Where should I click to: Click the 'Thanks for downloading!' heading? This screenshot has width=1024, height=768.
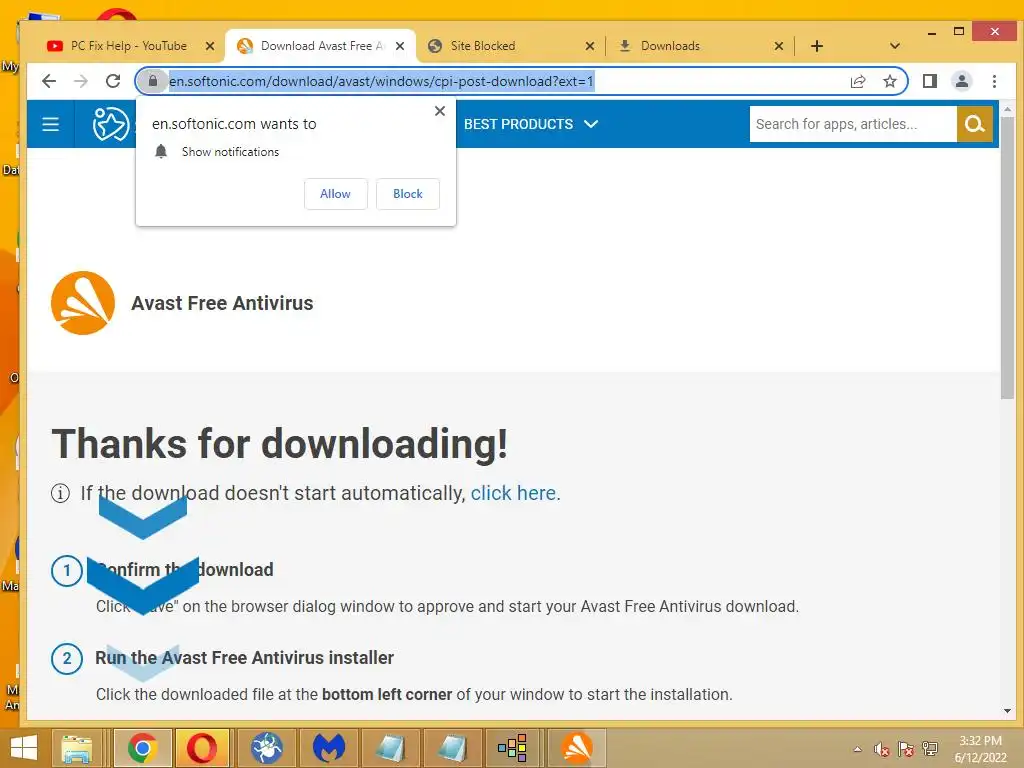point(280,444)
